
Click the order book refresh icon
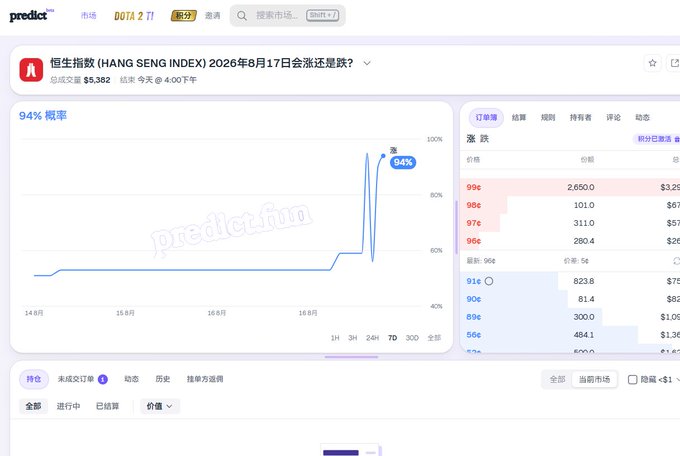676,261
